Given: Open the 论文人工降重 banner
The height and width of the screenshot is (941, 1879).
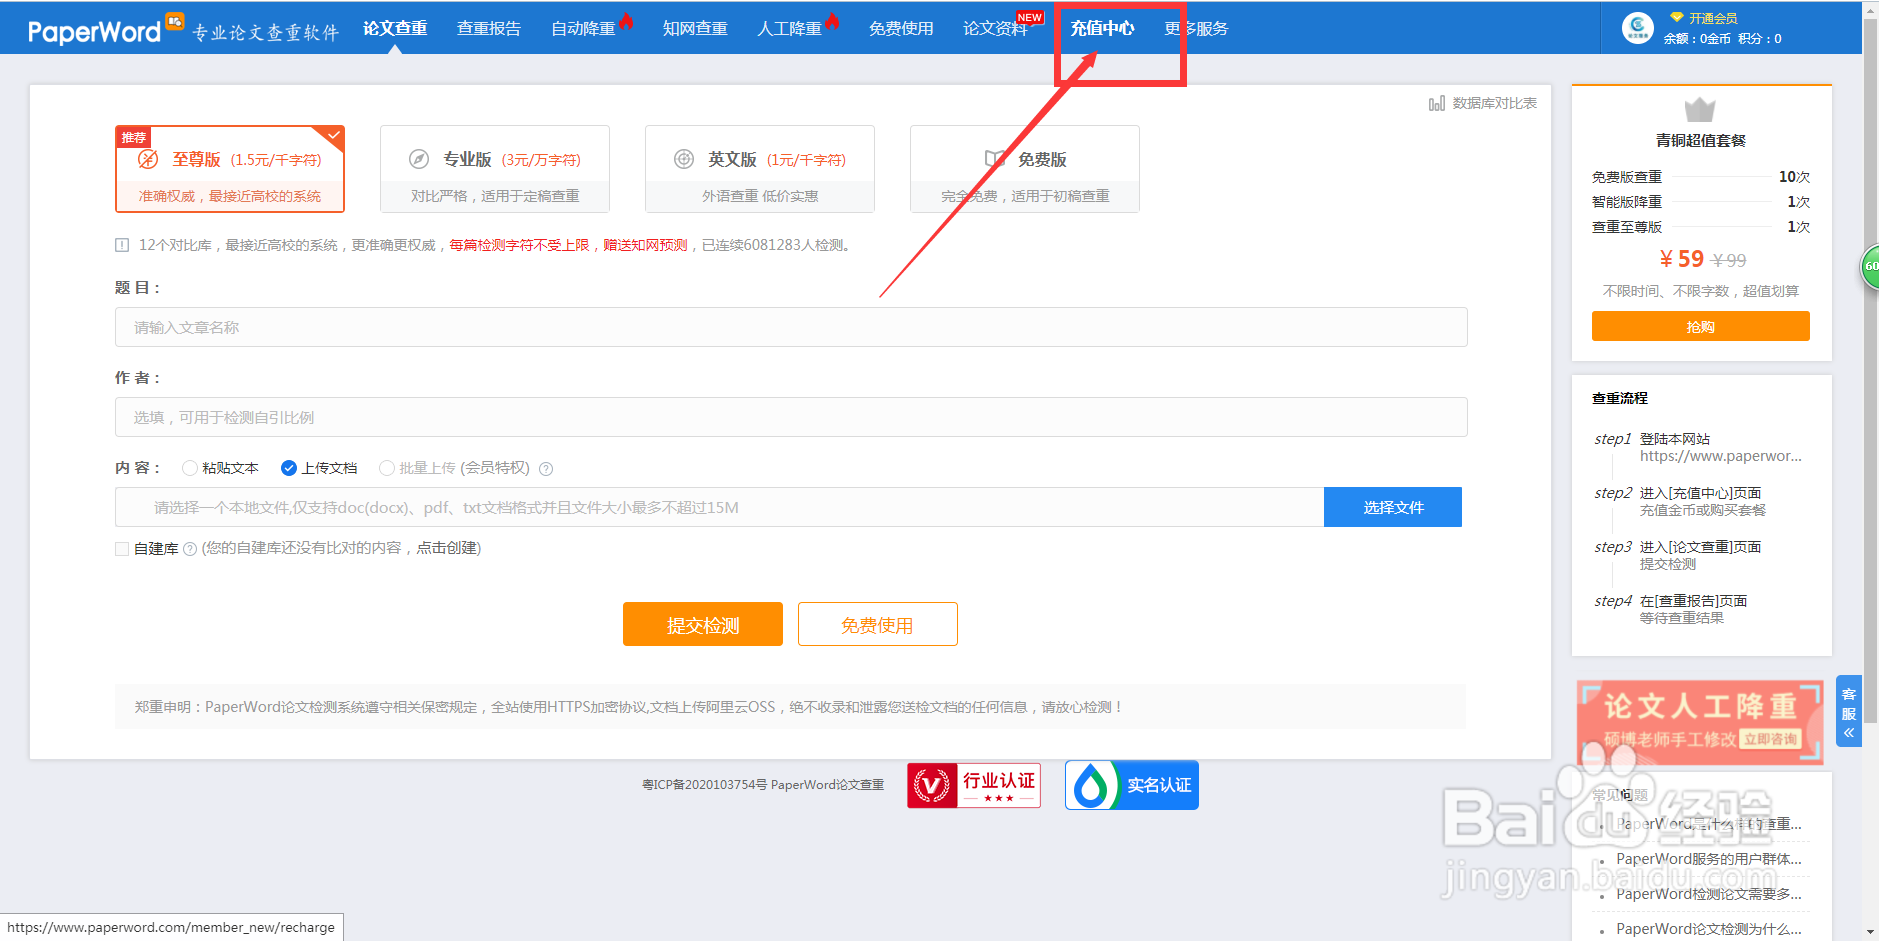Looking at the screenshot, I should coord(1700,723).
